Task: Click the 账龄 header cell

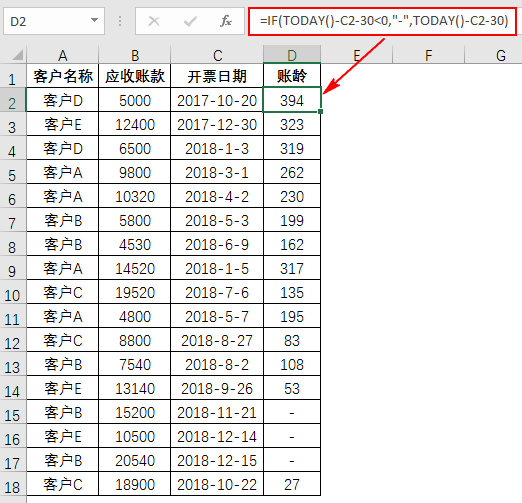Action: pyautogui.click(x=292, y=76)
